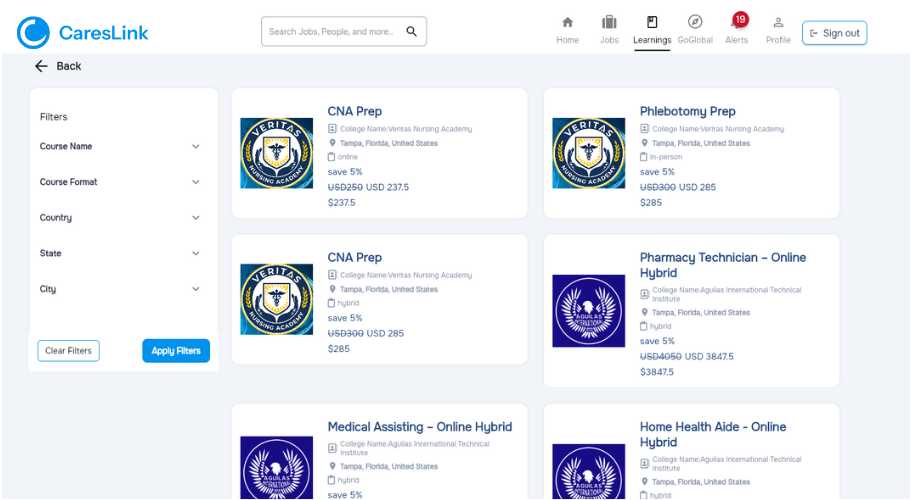Click the Back arrow icon

click(41, 66)
